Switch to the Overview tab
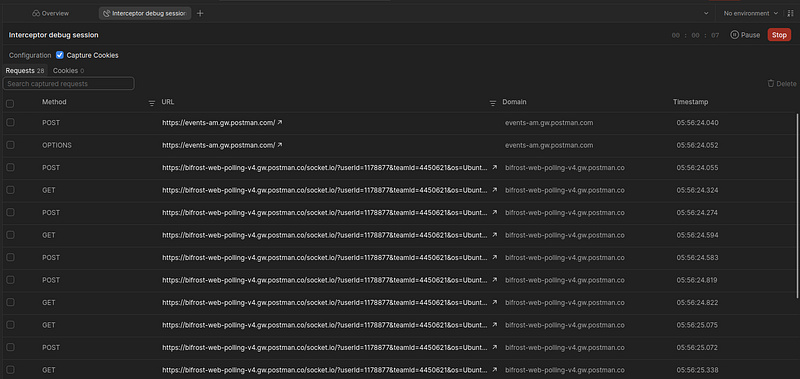Image resolution: width=800 pixels, height=379 pixels. [x=50, y=13]
